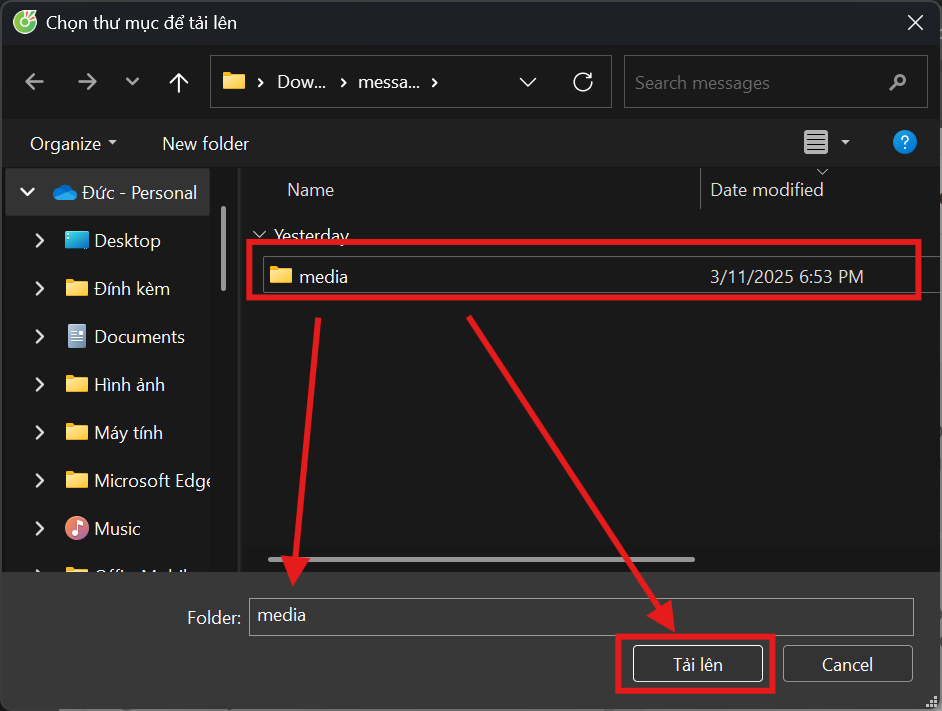Click media folder date 3/11/2025 6:53 PM
The image size is (942, 711).
pos(786,276)
